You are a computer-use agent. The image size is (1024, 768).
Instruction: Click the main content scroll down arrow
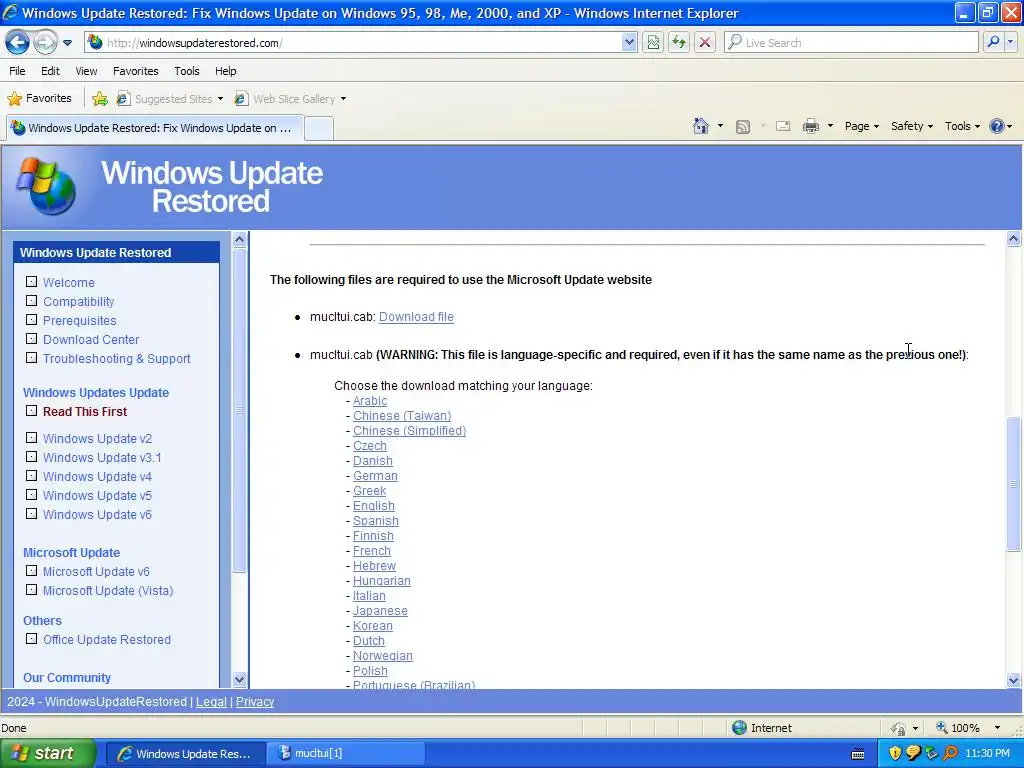(1014, 680)
